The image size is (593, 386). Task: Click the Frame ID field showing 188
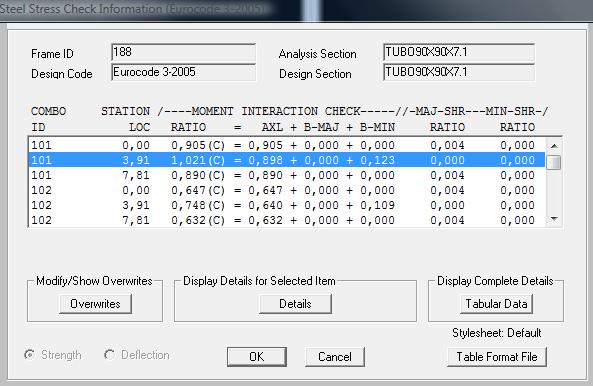pos(183,52)
